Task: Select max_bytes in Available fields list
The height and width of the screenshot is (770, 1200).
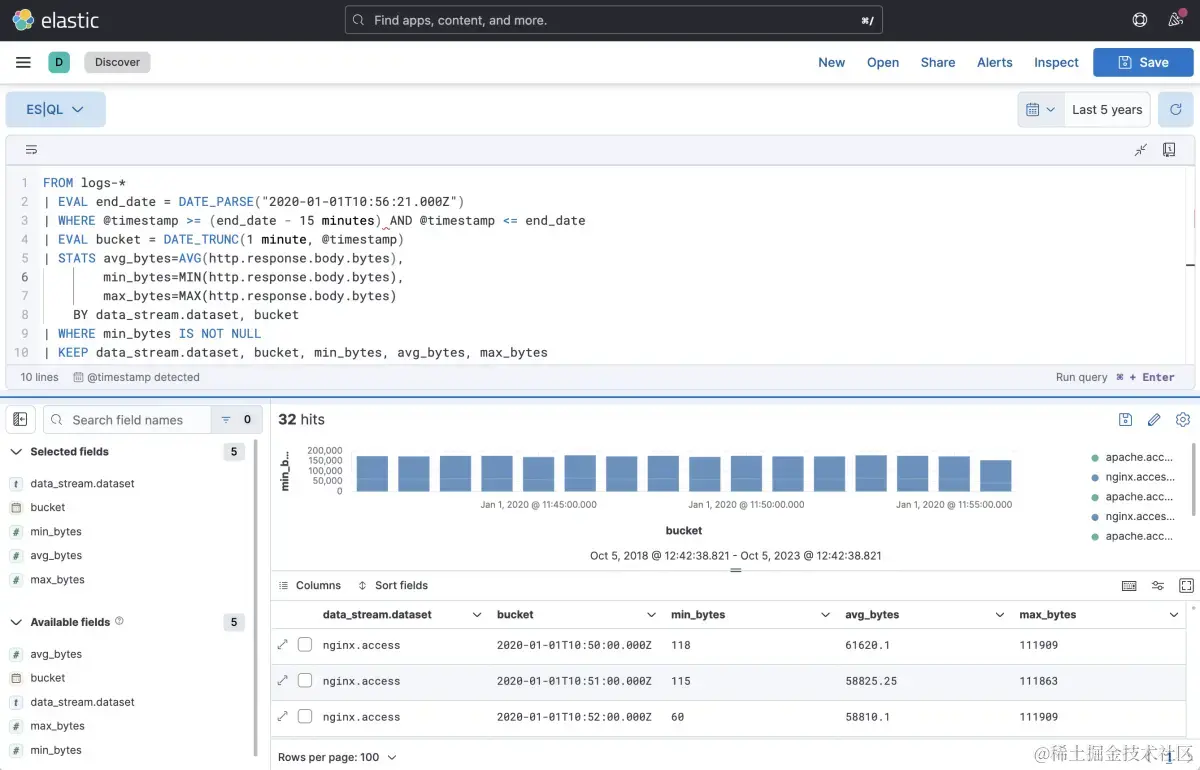Action: point(57,726)
